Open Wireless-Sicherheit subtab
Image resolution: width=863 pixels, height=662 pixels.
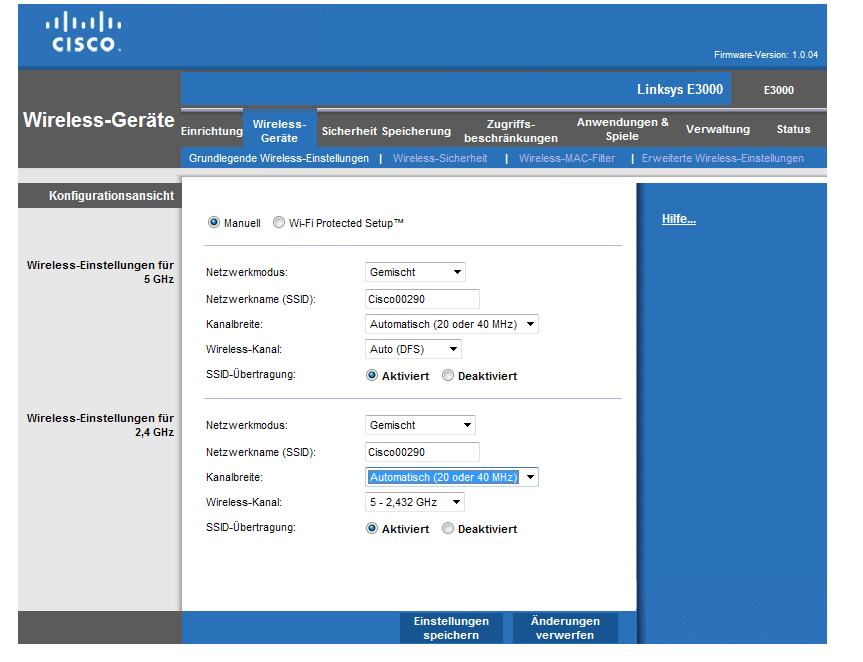[x=440, y=158]
